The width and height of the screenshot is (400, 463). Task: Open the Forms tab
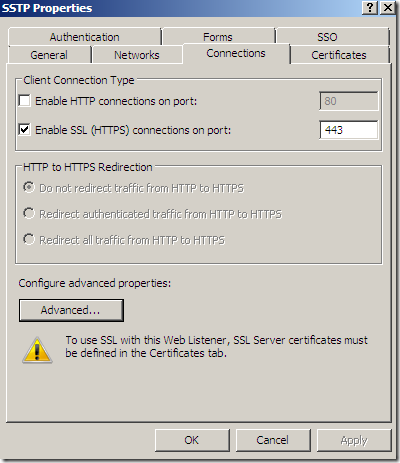point(218,37)
